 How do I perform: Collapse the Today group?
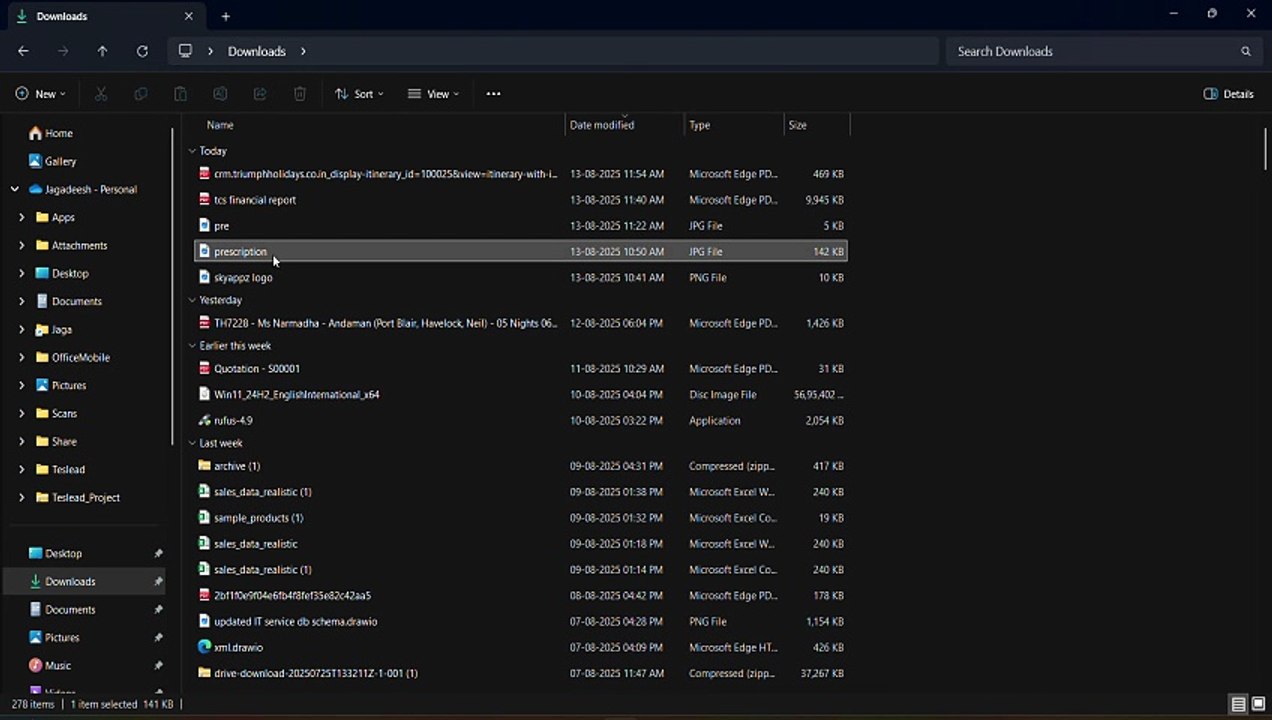[x=192, y=151]
